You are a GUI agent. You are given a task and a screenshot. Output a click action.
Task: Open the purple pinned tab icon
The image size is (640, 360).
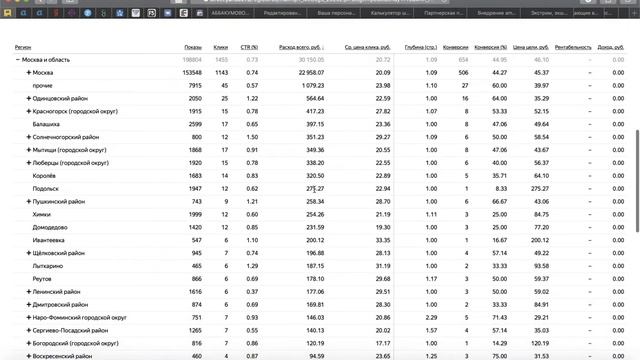pos(71,13)
